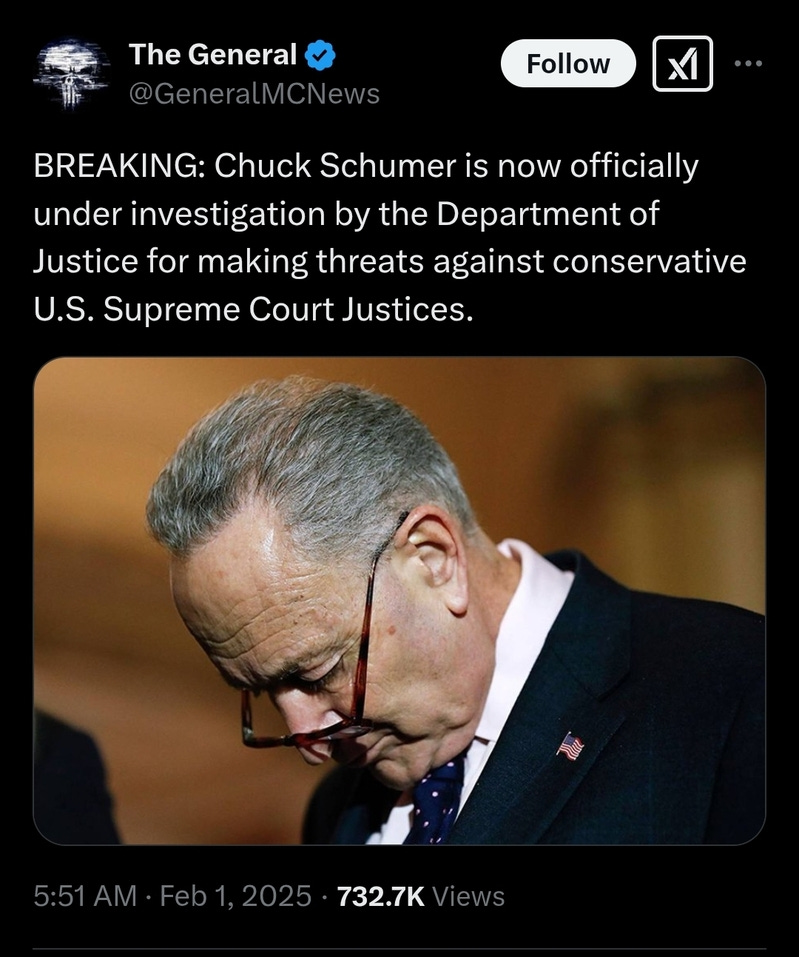
Task: Select the Feb 1, 2025 date
Action: coord(236,896)
